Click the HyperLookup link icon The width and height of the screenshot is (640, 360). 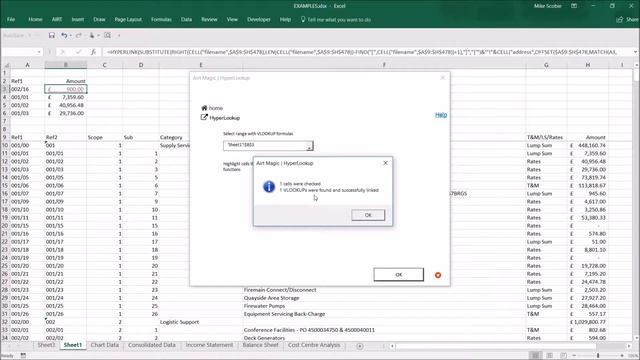coord(204,118)
